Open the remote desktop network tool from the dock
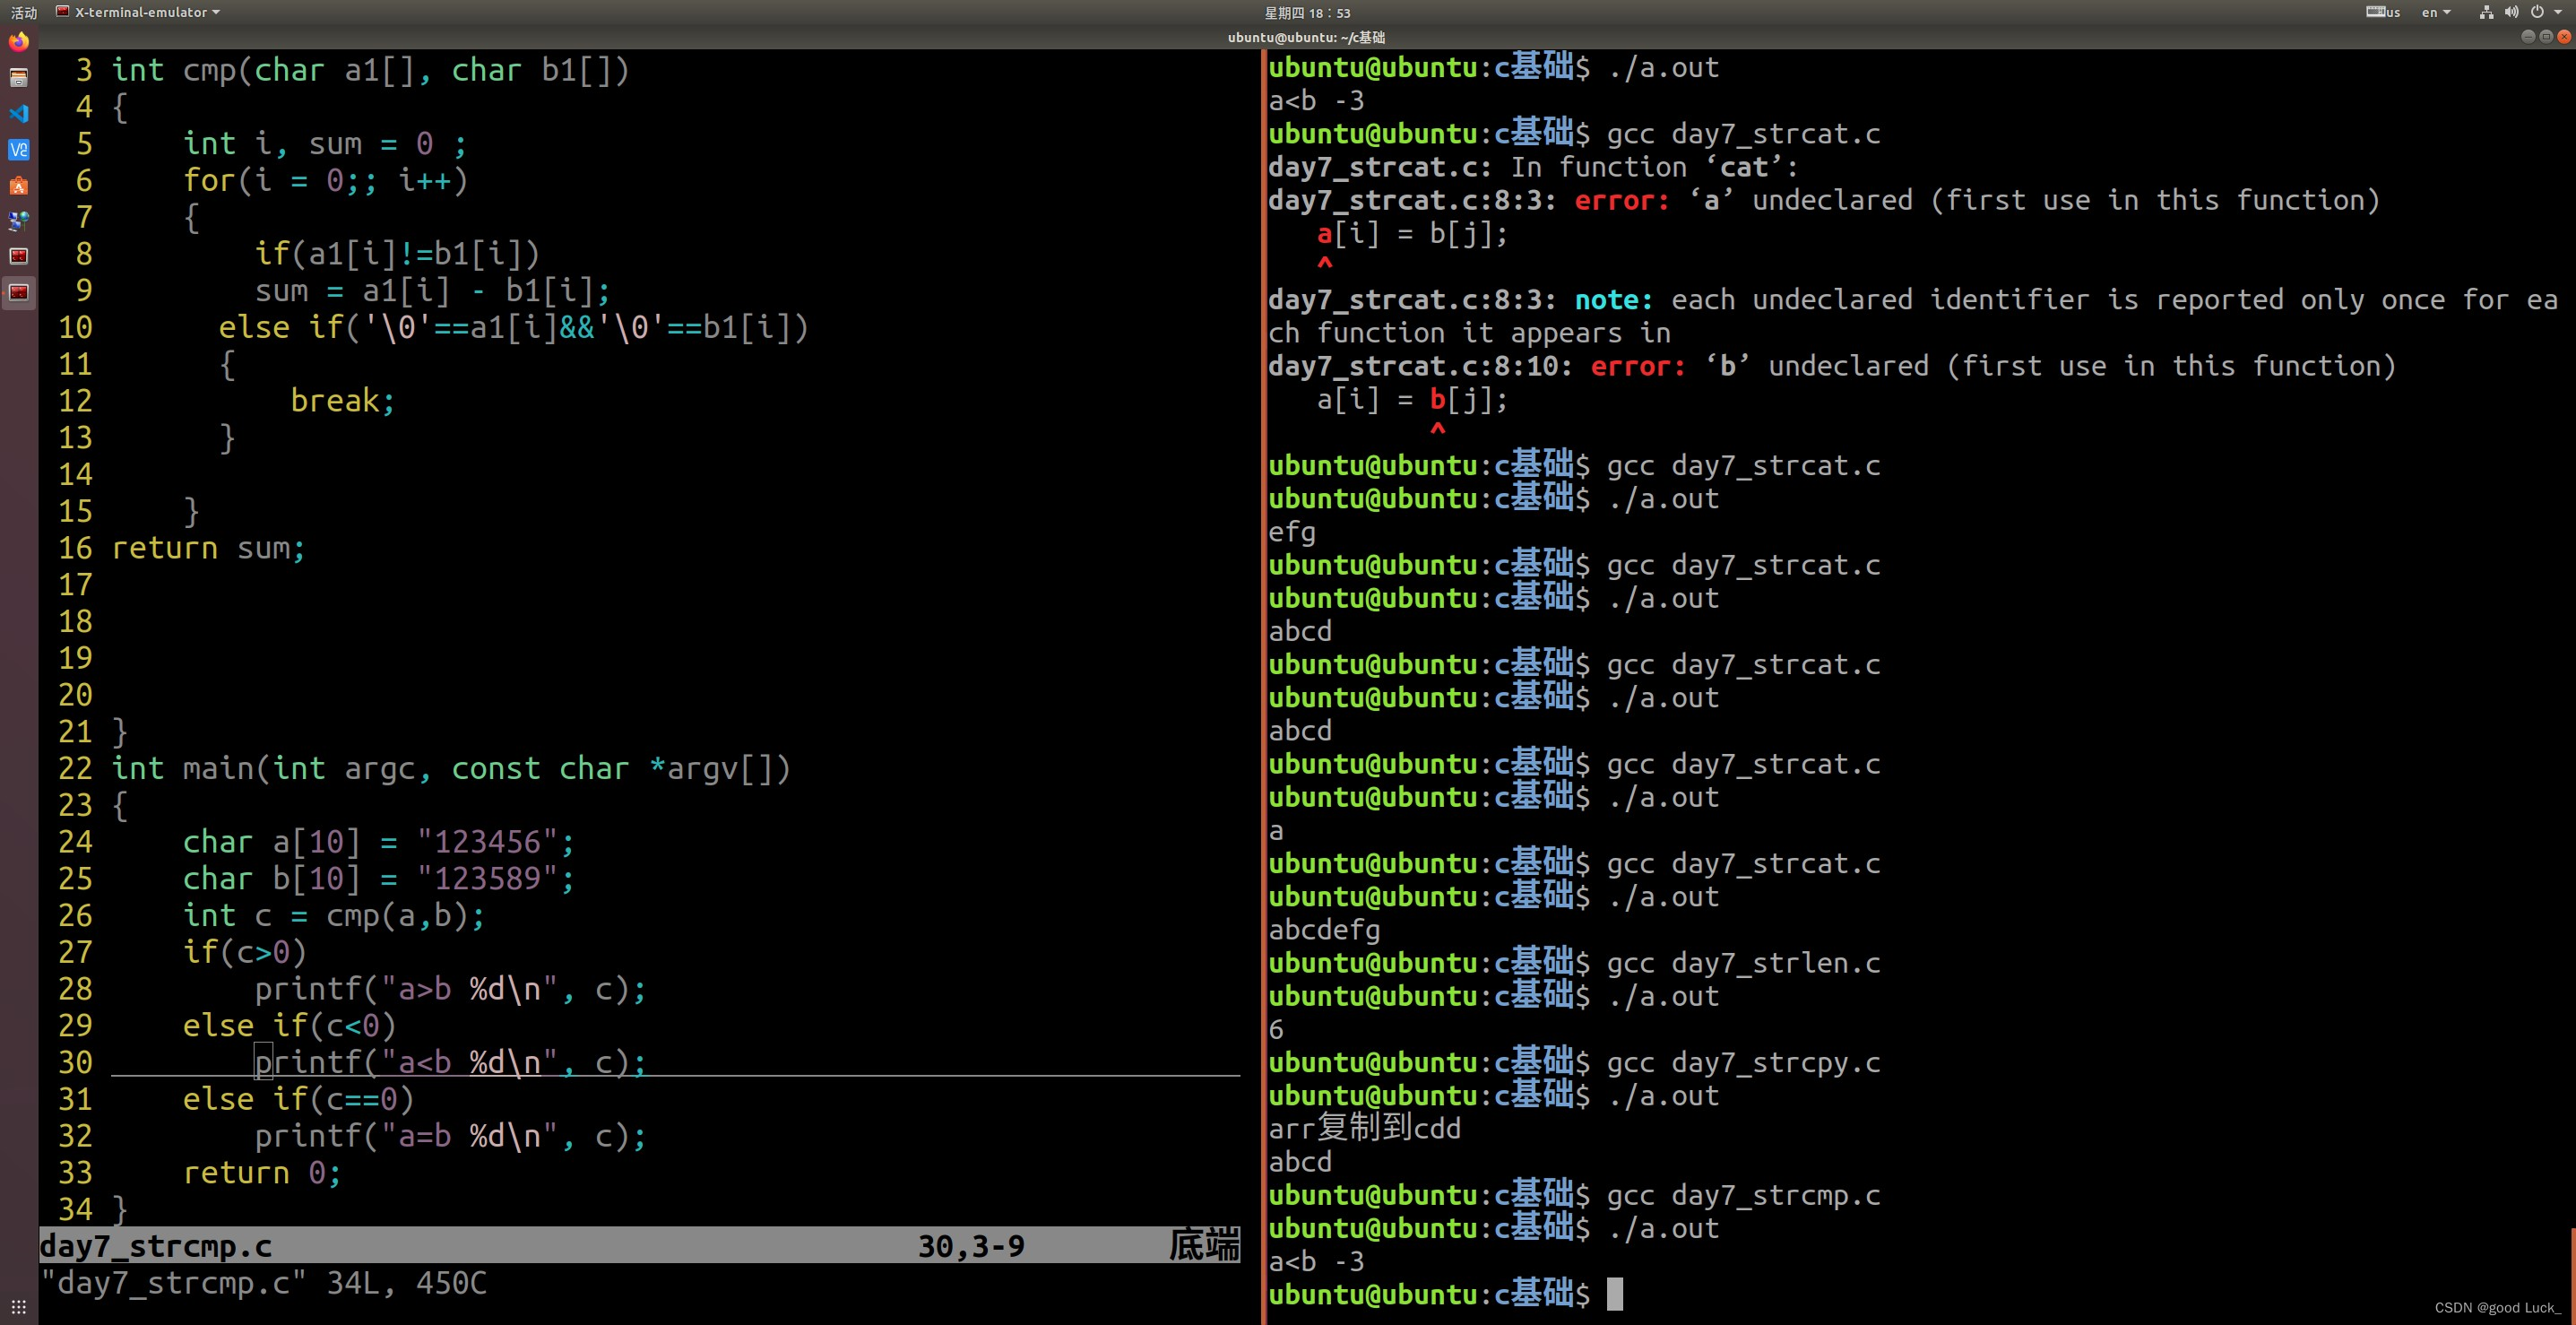Image resolution: width=2576 pixels, height=1325 pixels. 17,221
